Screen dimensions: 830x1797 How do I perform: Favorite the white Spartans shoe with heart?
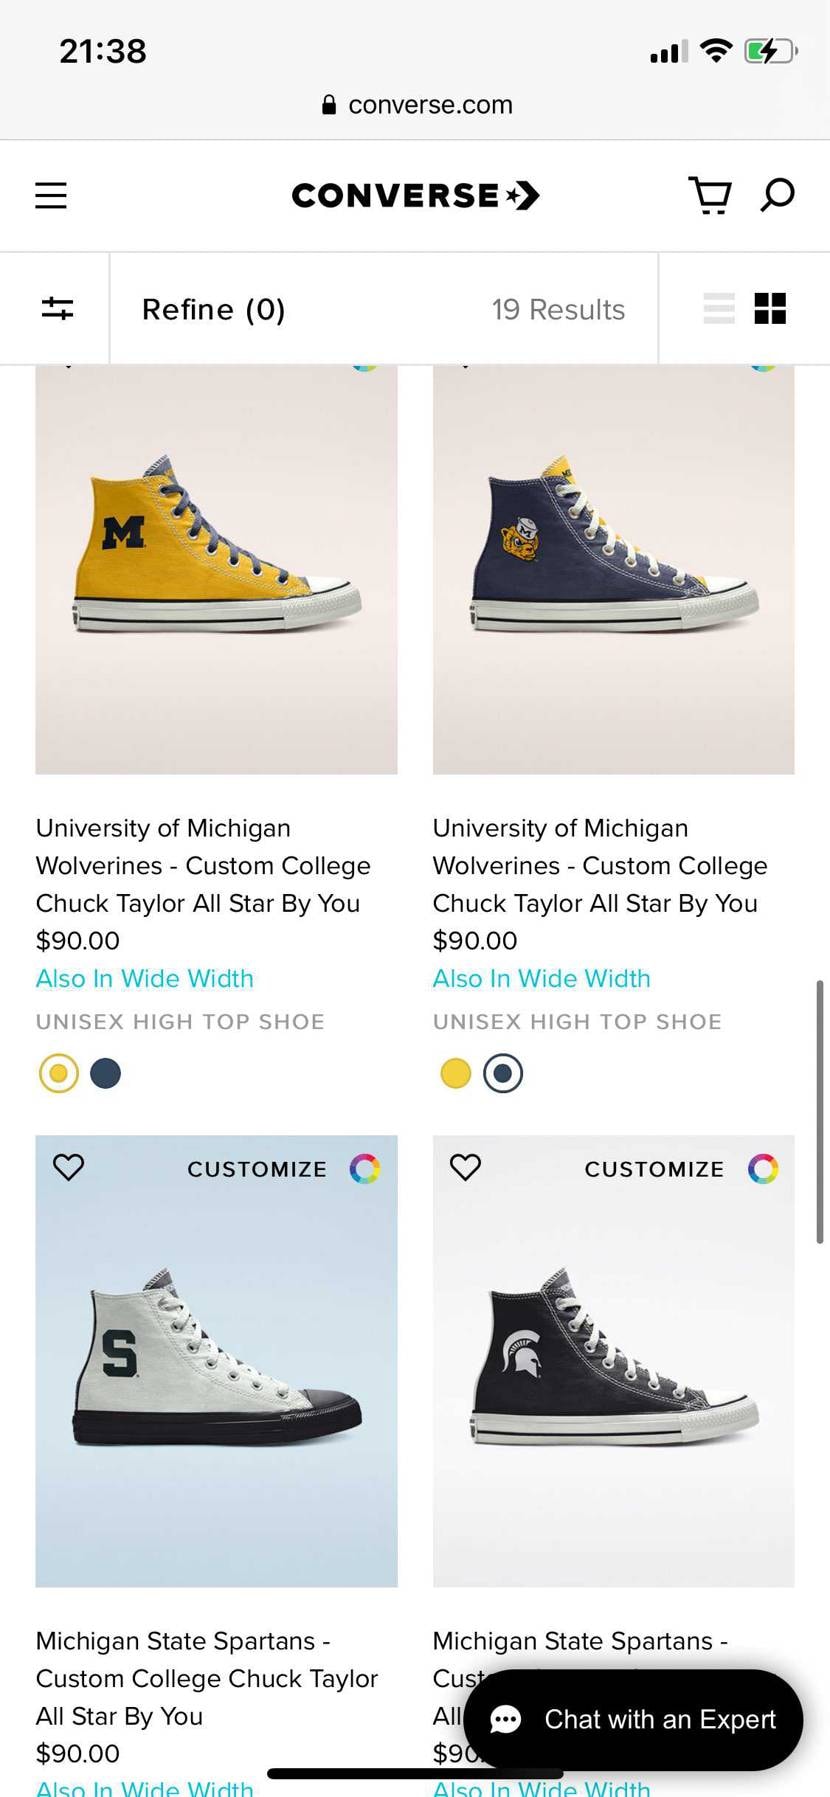pos(69,1167)
